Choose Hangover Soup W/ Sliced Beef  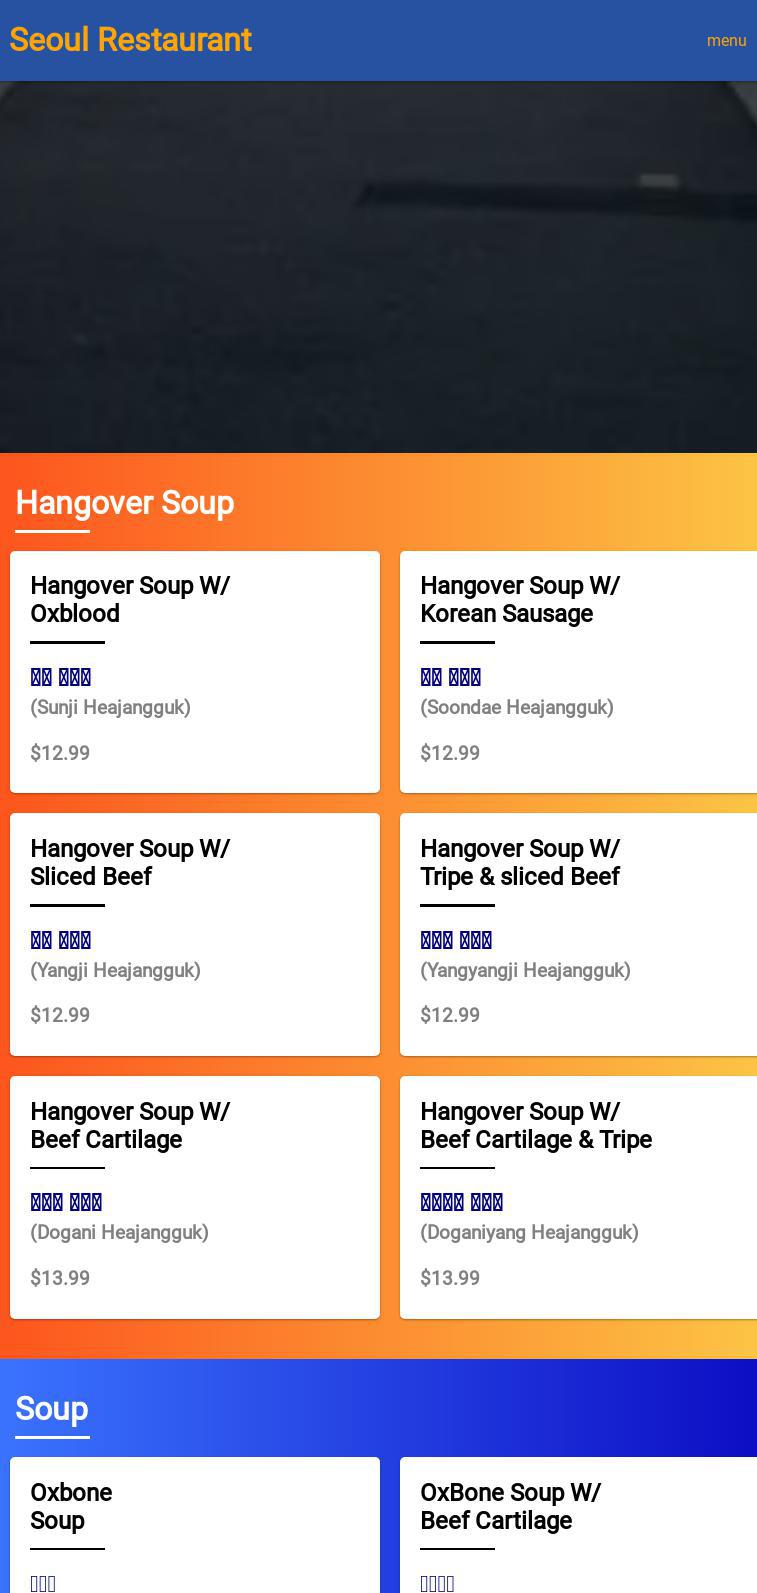point(195,934)
